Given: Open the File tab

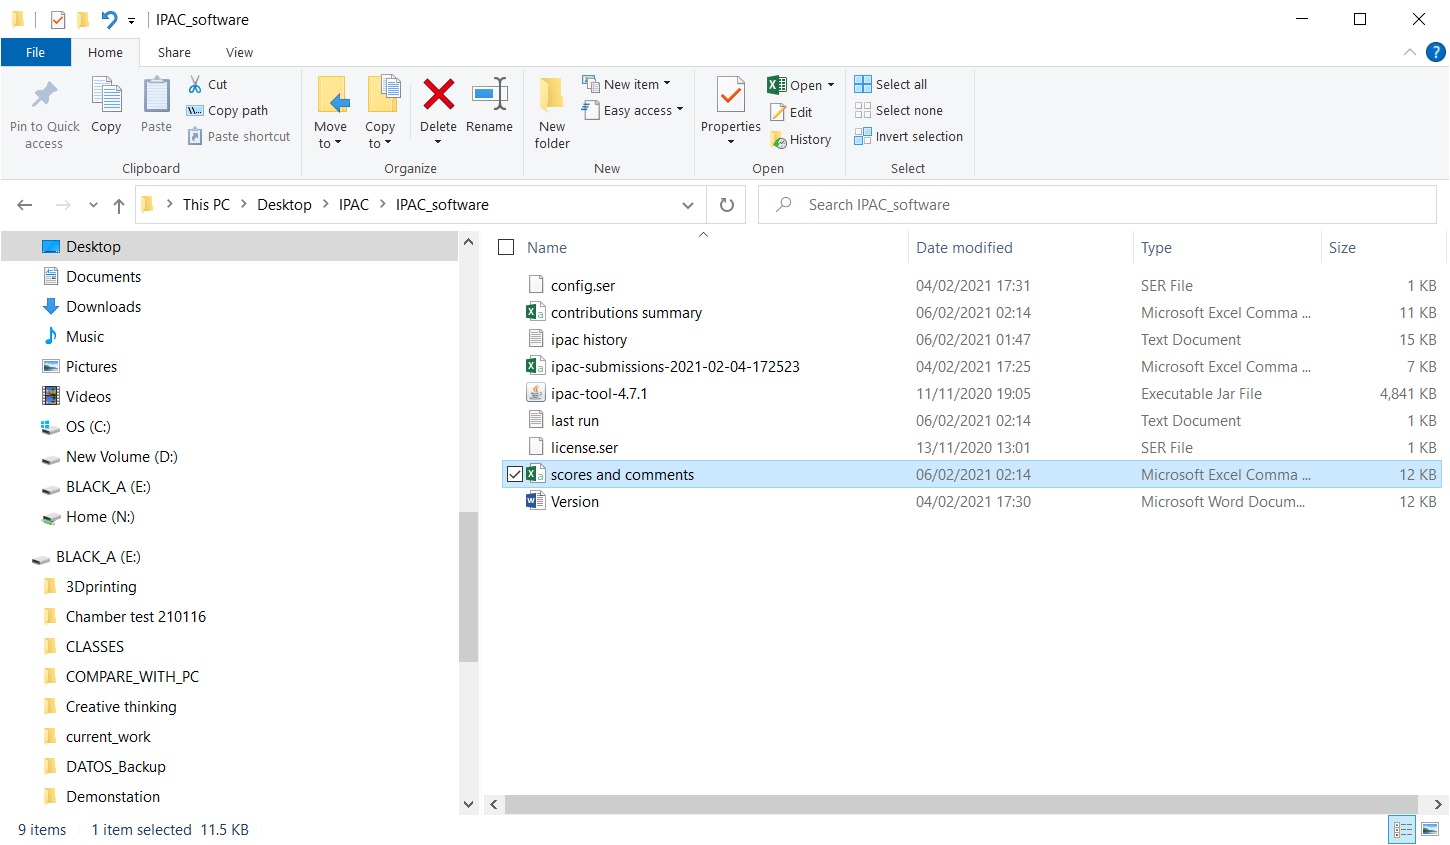Looking at the screenshot, I should point(35,52).
